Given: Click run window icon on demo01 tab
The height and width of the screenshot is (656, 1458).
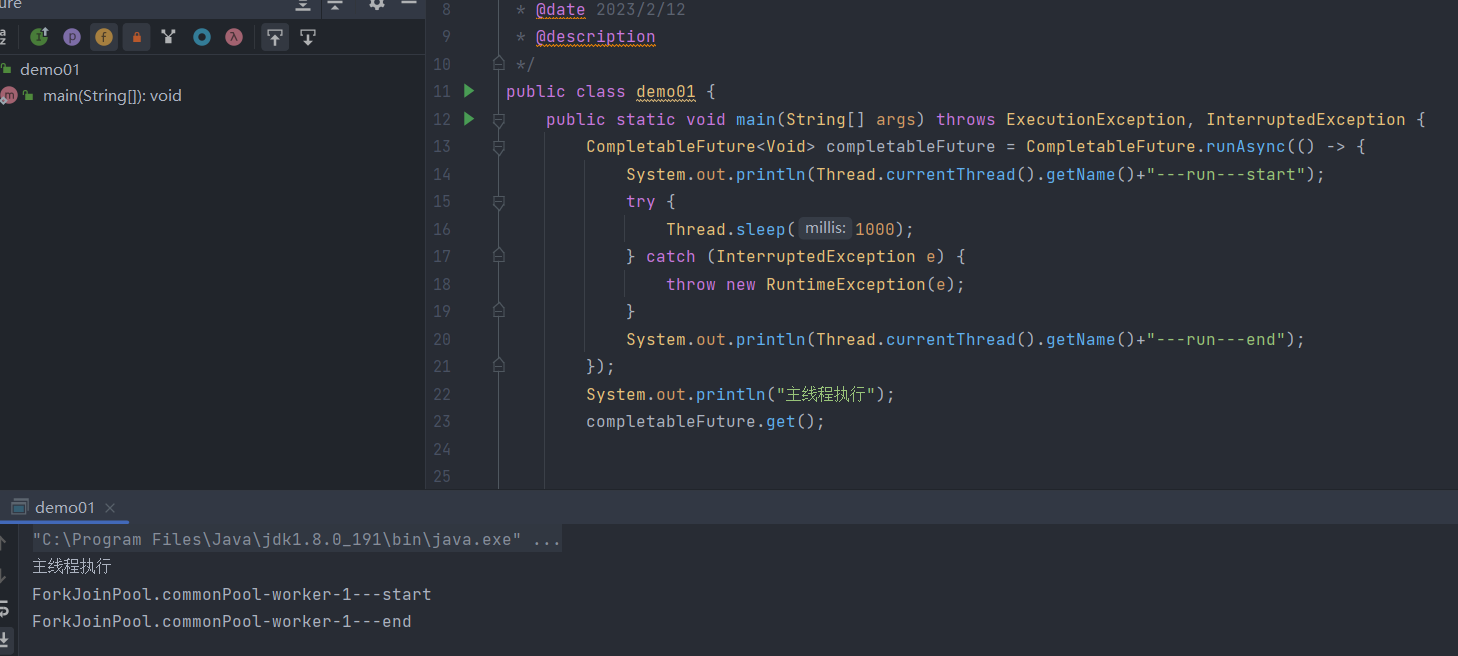Looking at the screenshot, I should coord(19,508).
